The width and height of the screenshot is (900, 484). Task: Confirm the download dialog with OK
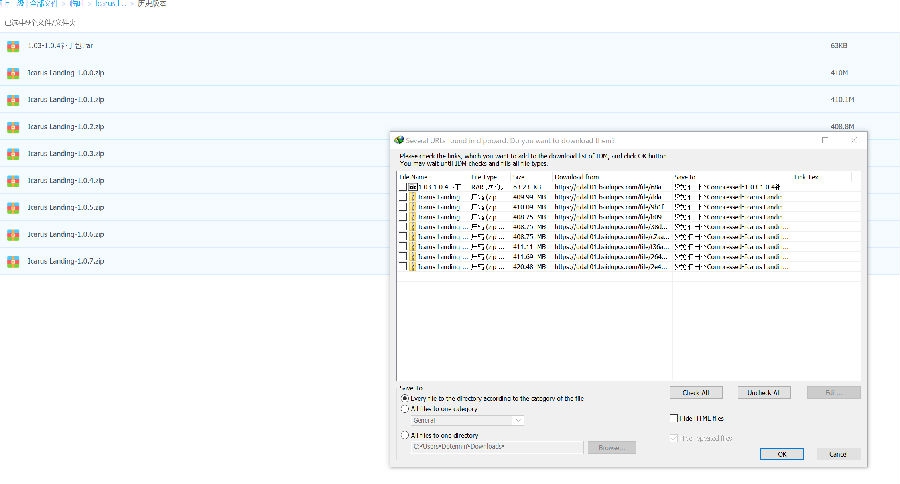click(782, 454)
